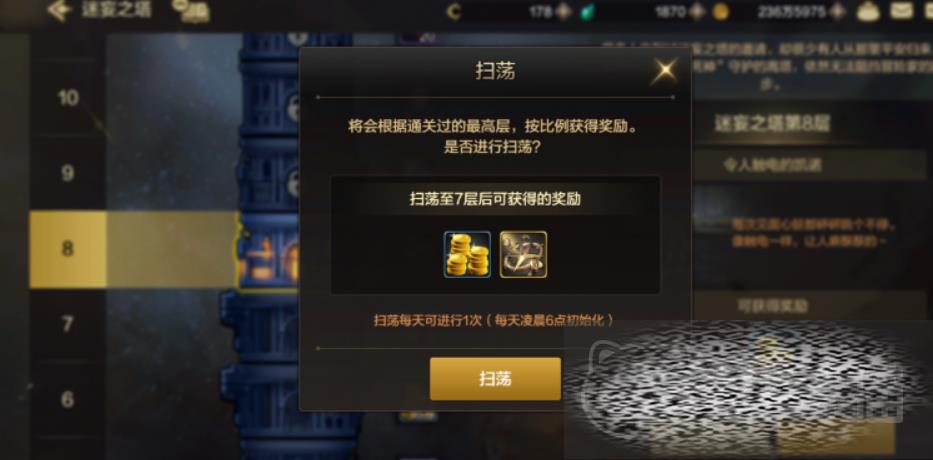Add more next to the 178 currency

click(x=563, y=11)
